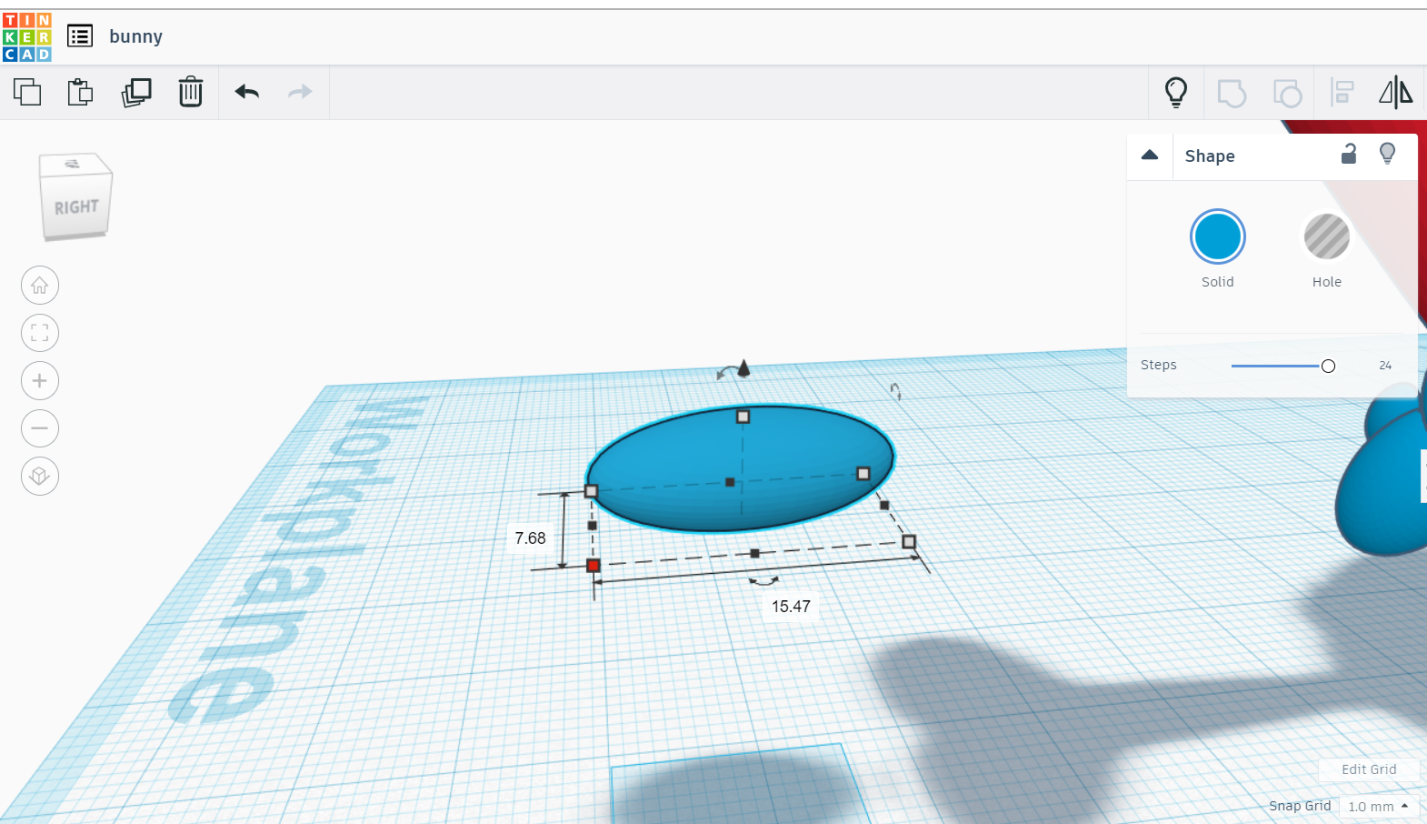
Task: Click the Fit all in view button
Action: pyautogui.click(x=40, y=333)
